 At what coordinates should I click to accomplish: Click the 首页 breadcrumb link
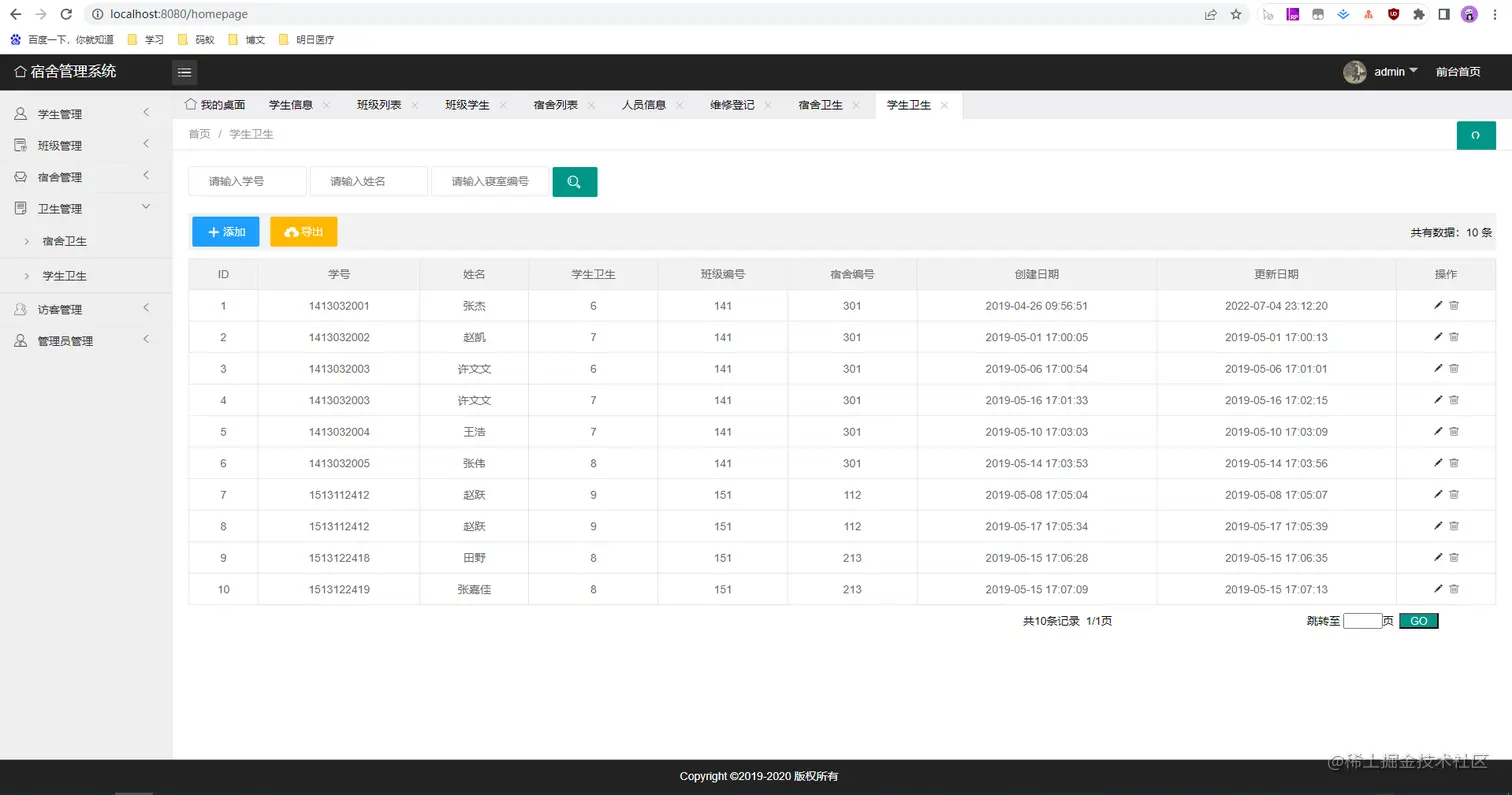click(199, 134)
